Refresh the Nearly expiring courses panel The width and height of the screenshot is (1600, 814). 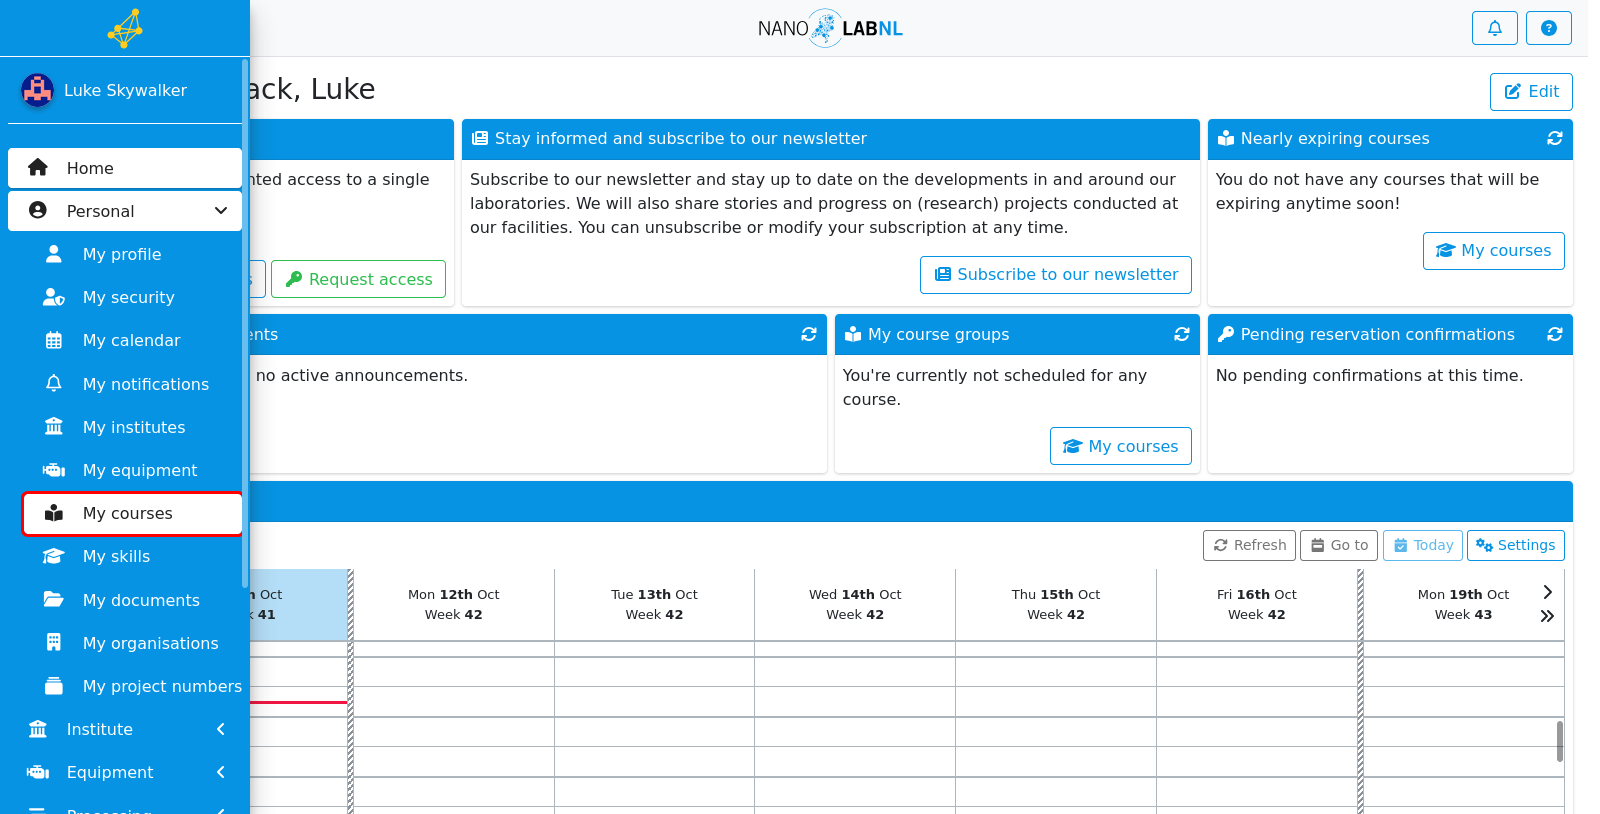click(1554, 139)
